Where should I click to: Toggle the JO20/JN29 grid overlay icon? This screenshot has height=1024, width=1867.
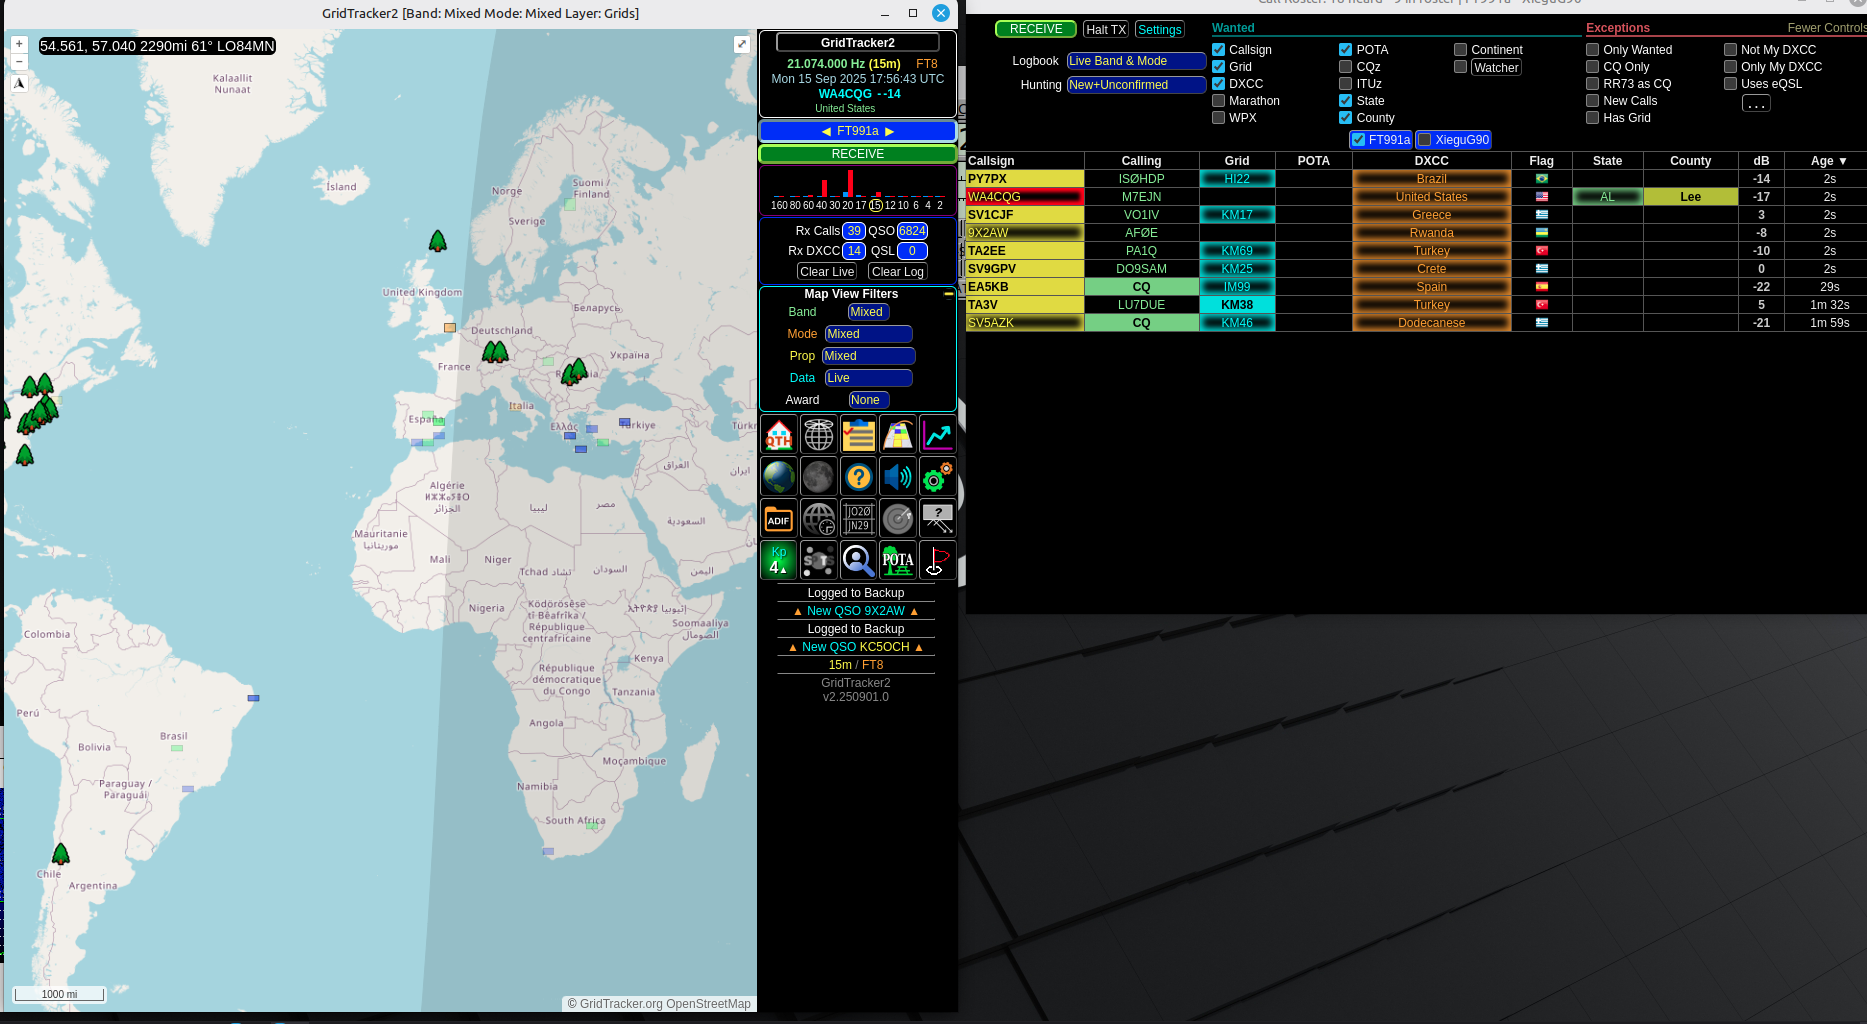[858, 518]
